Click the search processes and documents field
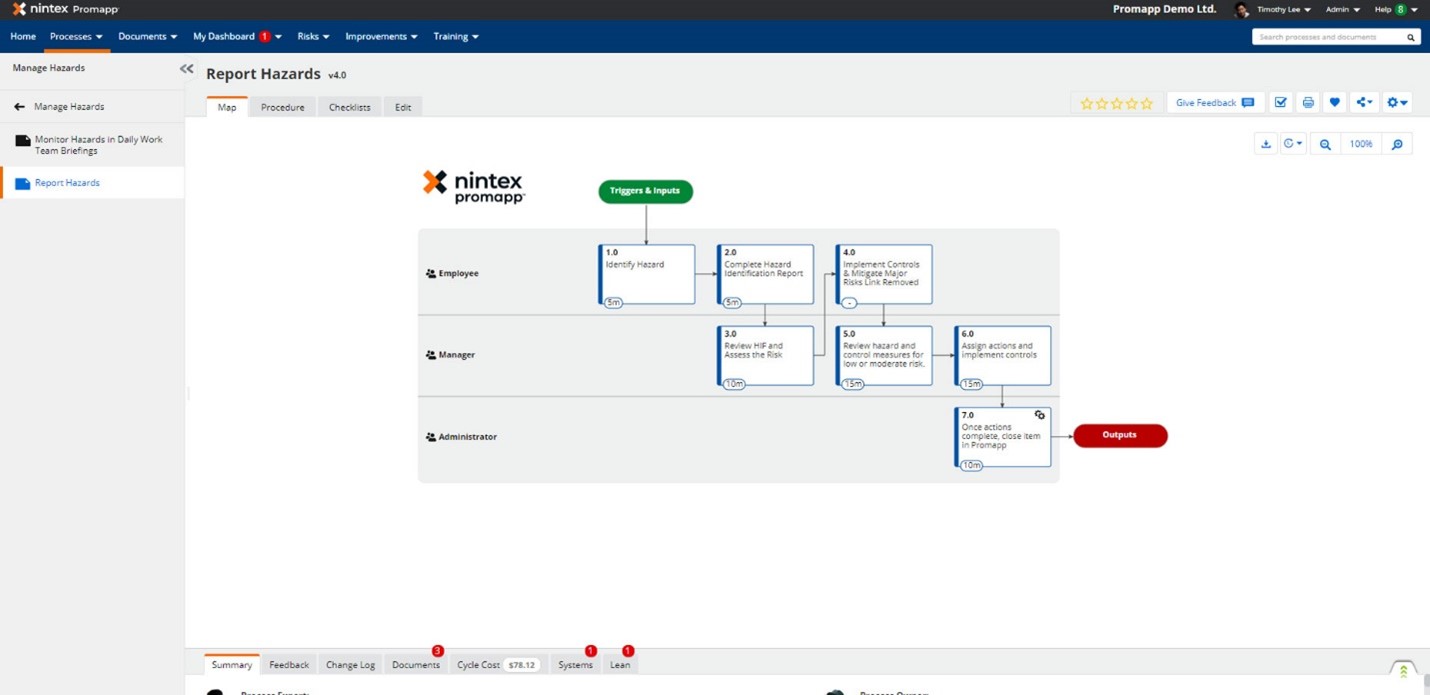Viewport: 1430px width, 695px height. (x=1327, y=37)
